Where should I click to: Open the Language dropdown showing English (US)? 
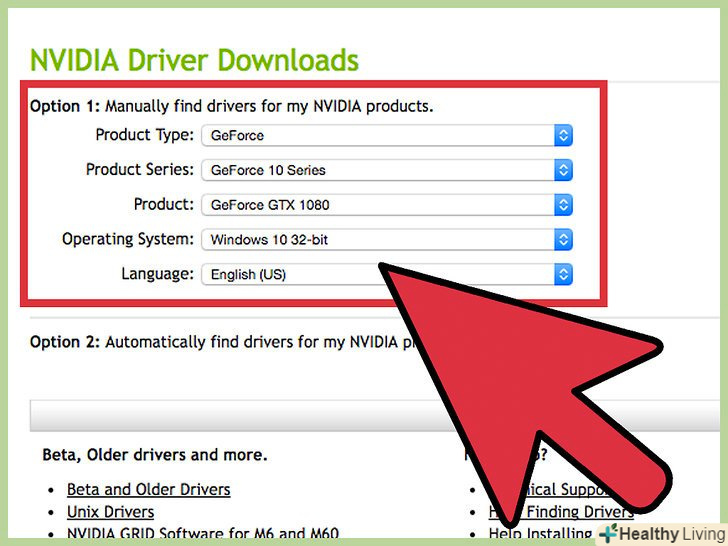[387, 274]
